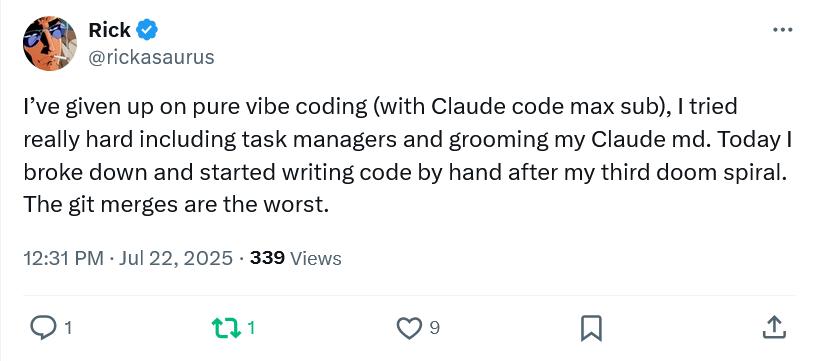Open the @rickasaurus handle link
The height and width of the screenshot is (361, 816).
(151, 57)
